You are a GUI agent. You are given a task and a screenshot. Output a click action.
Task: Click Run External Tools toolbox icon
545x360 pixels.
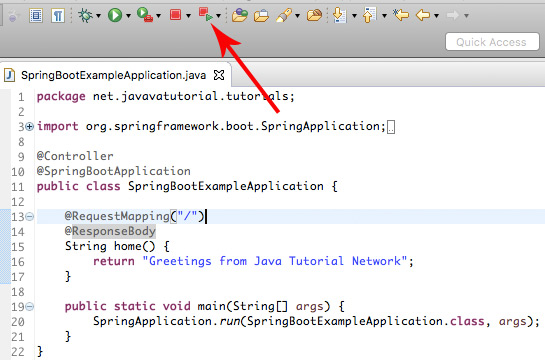(x=145, y=15)
